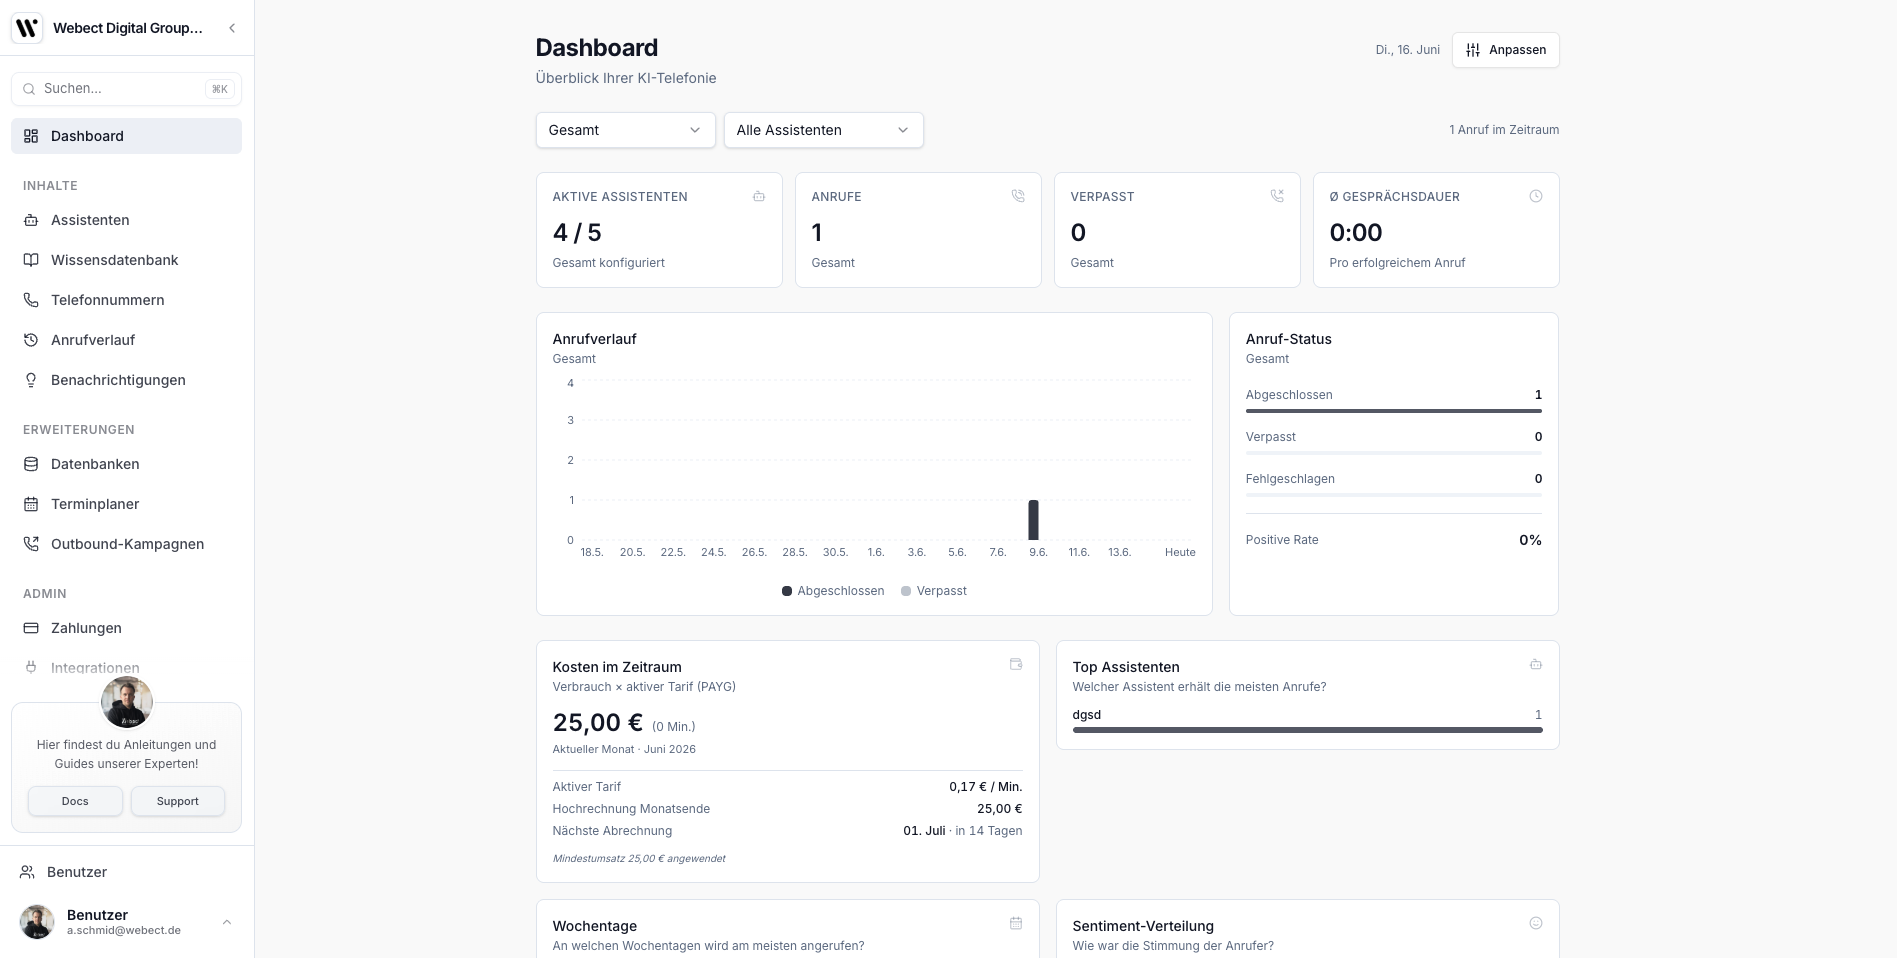Toggle the Verpasst series in the chart legend
Viewport: 1897px width, 958px height.
[934, 591]
